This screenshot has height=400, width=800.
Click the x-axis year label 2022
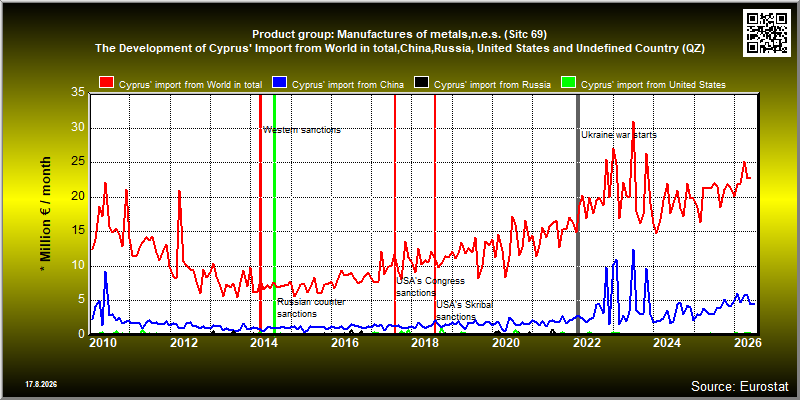[586, 343]
